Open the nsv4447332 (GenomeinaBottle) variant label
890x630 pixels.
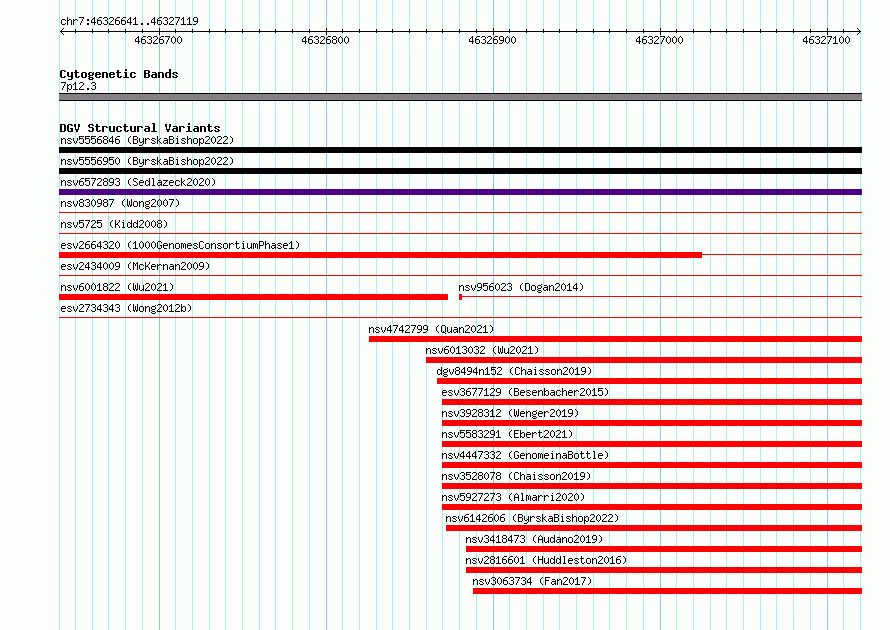click(525, 455)
